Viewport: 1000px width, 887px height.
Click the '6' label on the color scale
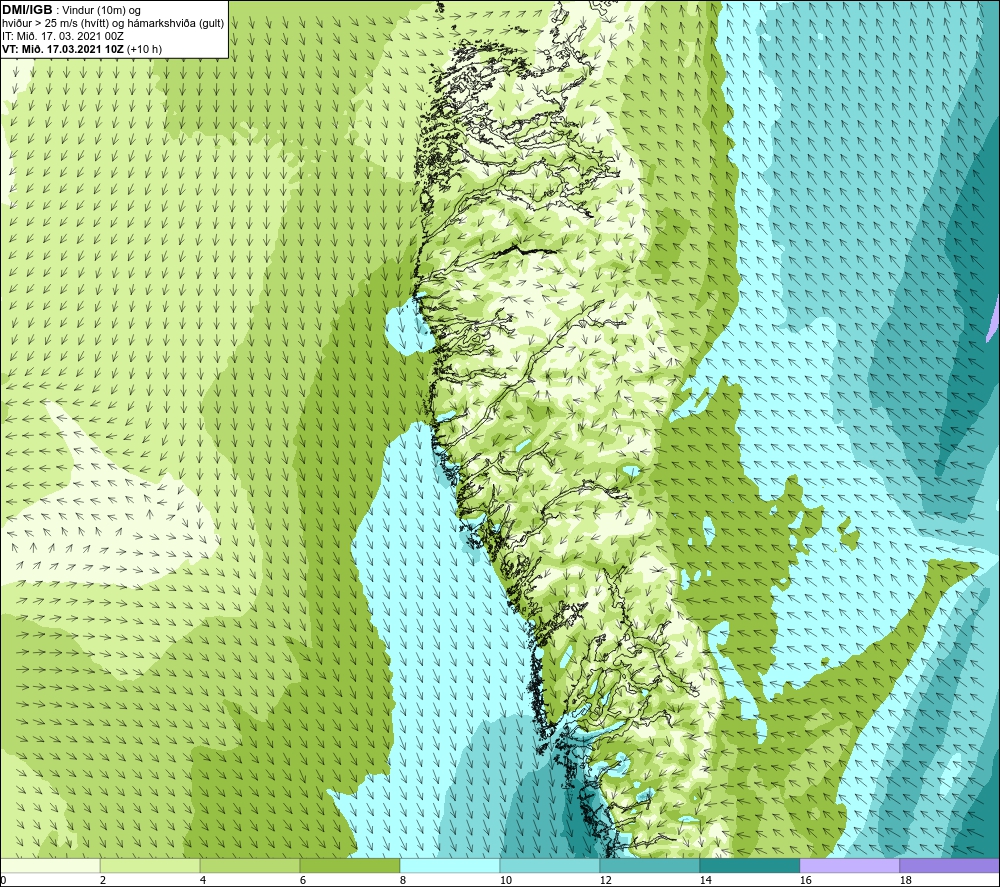303,880
